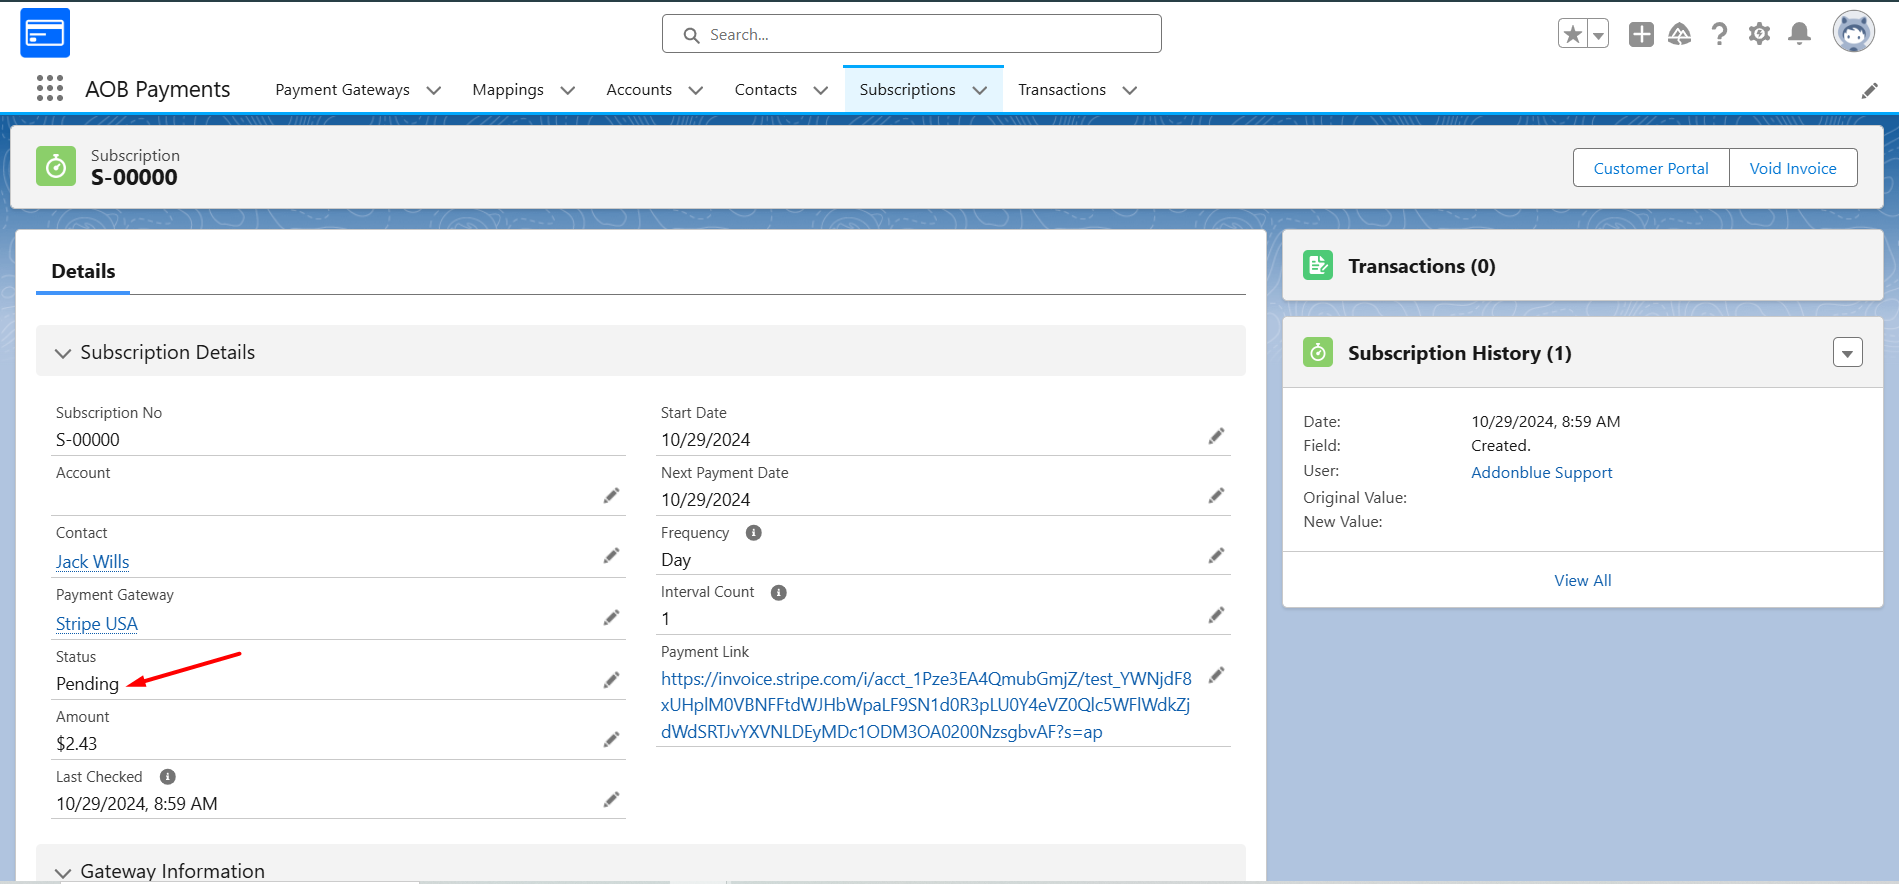Click the Void Invoice button
This screenshot has width=1899, height=884.
(1793, 168)
